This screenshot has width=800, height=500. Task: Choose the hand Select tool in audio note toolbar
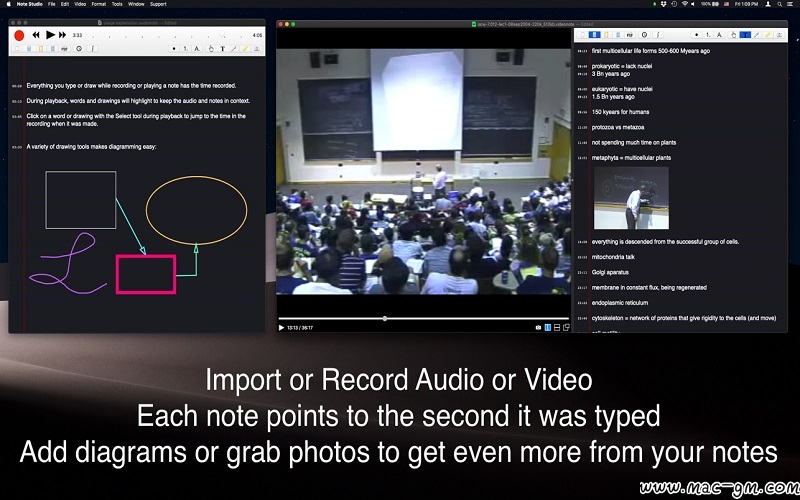click(x=211, y=48)
